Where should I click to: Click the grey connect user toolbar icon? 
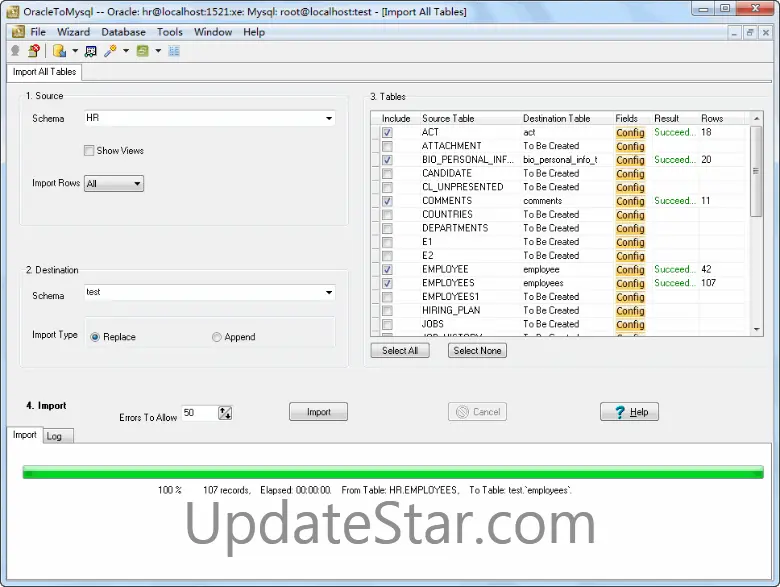(15, 51)
